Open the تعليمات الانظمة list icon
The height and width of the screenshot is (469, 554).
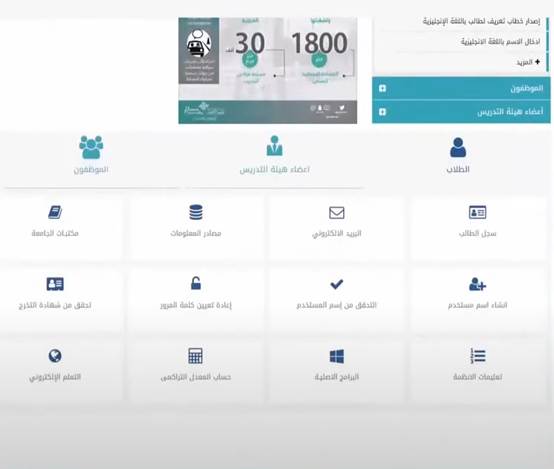tap(477, 356)
